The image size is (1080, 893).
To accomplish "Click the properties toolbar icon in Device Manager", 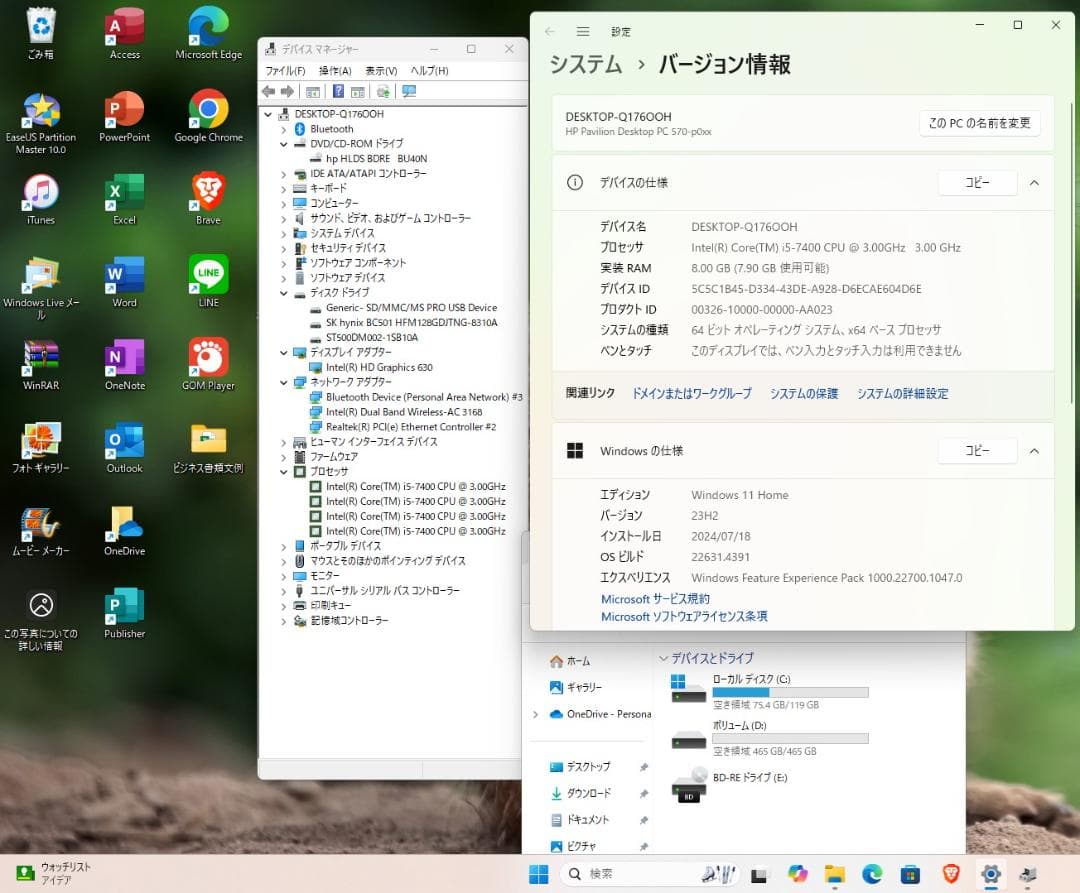I will click(x=357, y=91).
